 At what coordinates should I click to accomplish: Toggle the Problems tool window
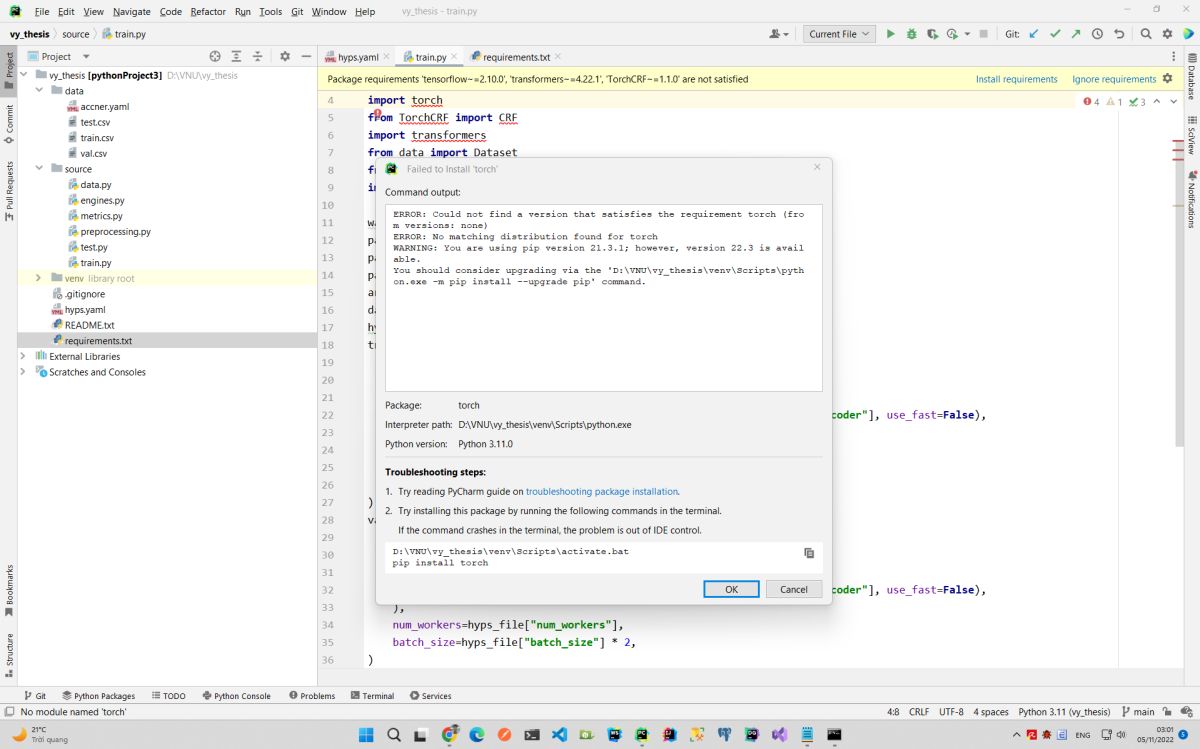click(x=312, y=696)
